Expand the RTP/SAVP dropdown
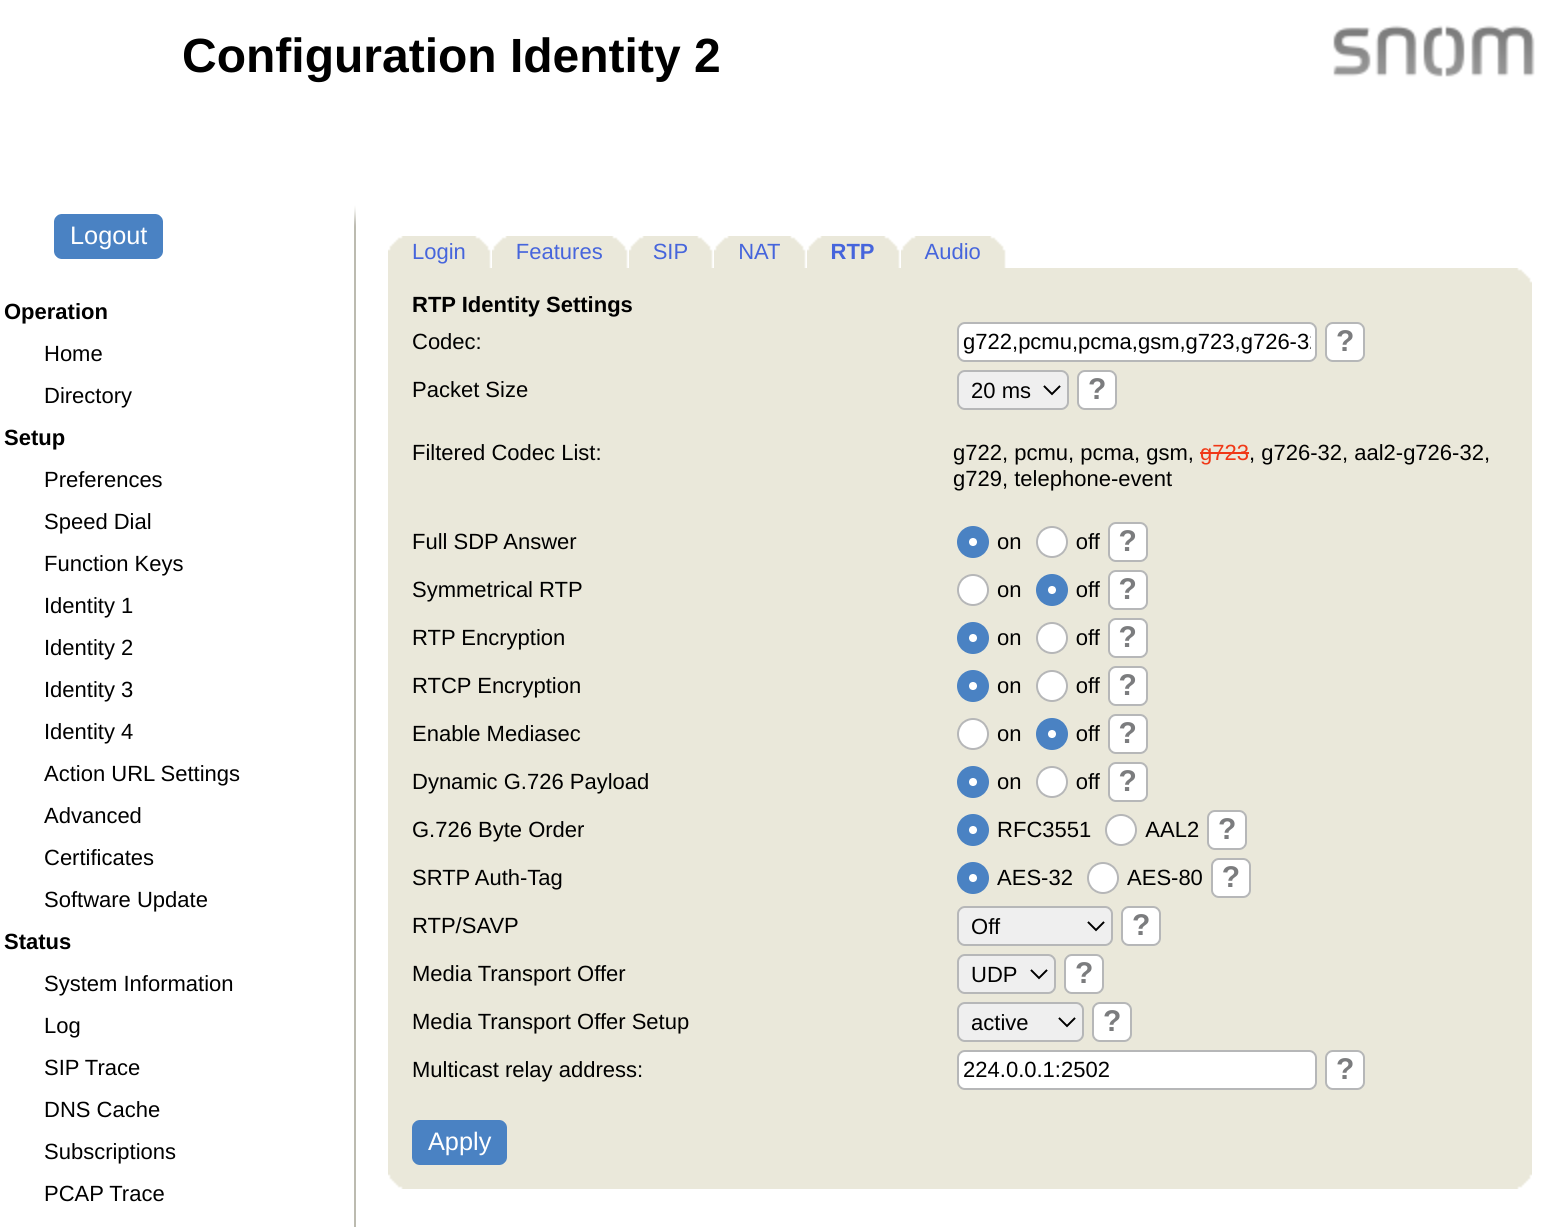Screen dimensions: 1546x1227 pos(1034,926)
